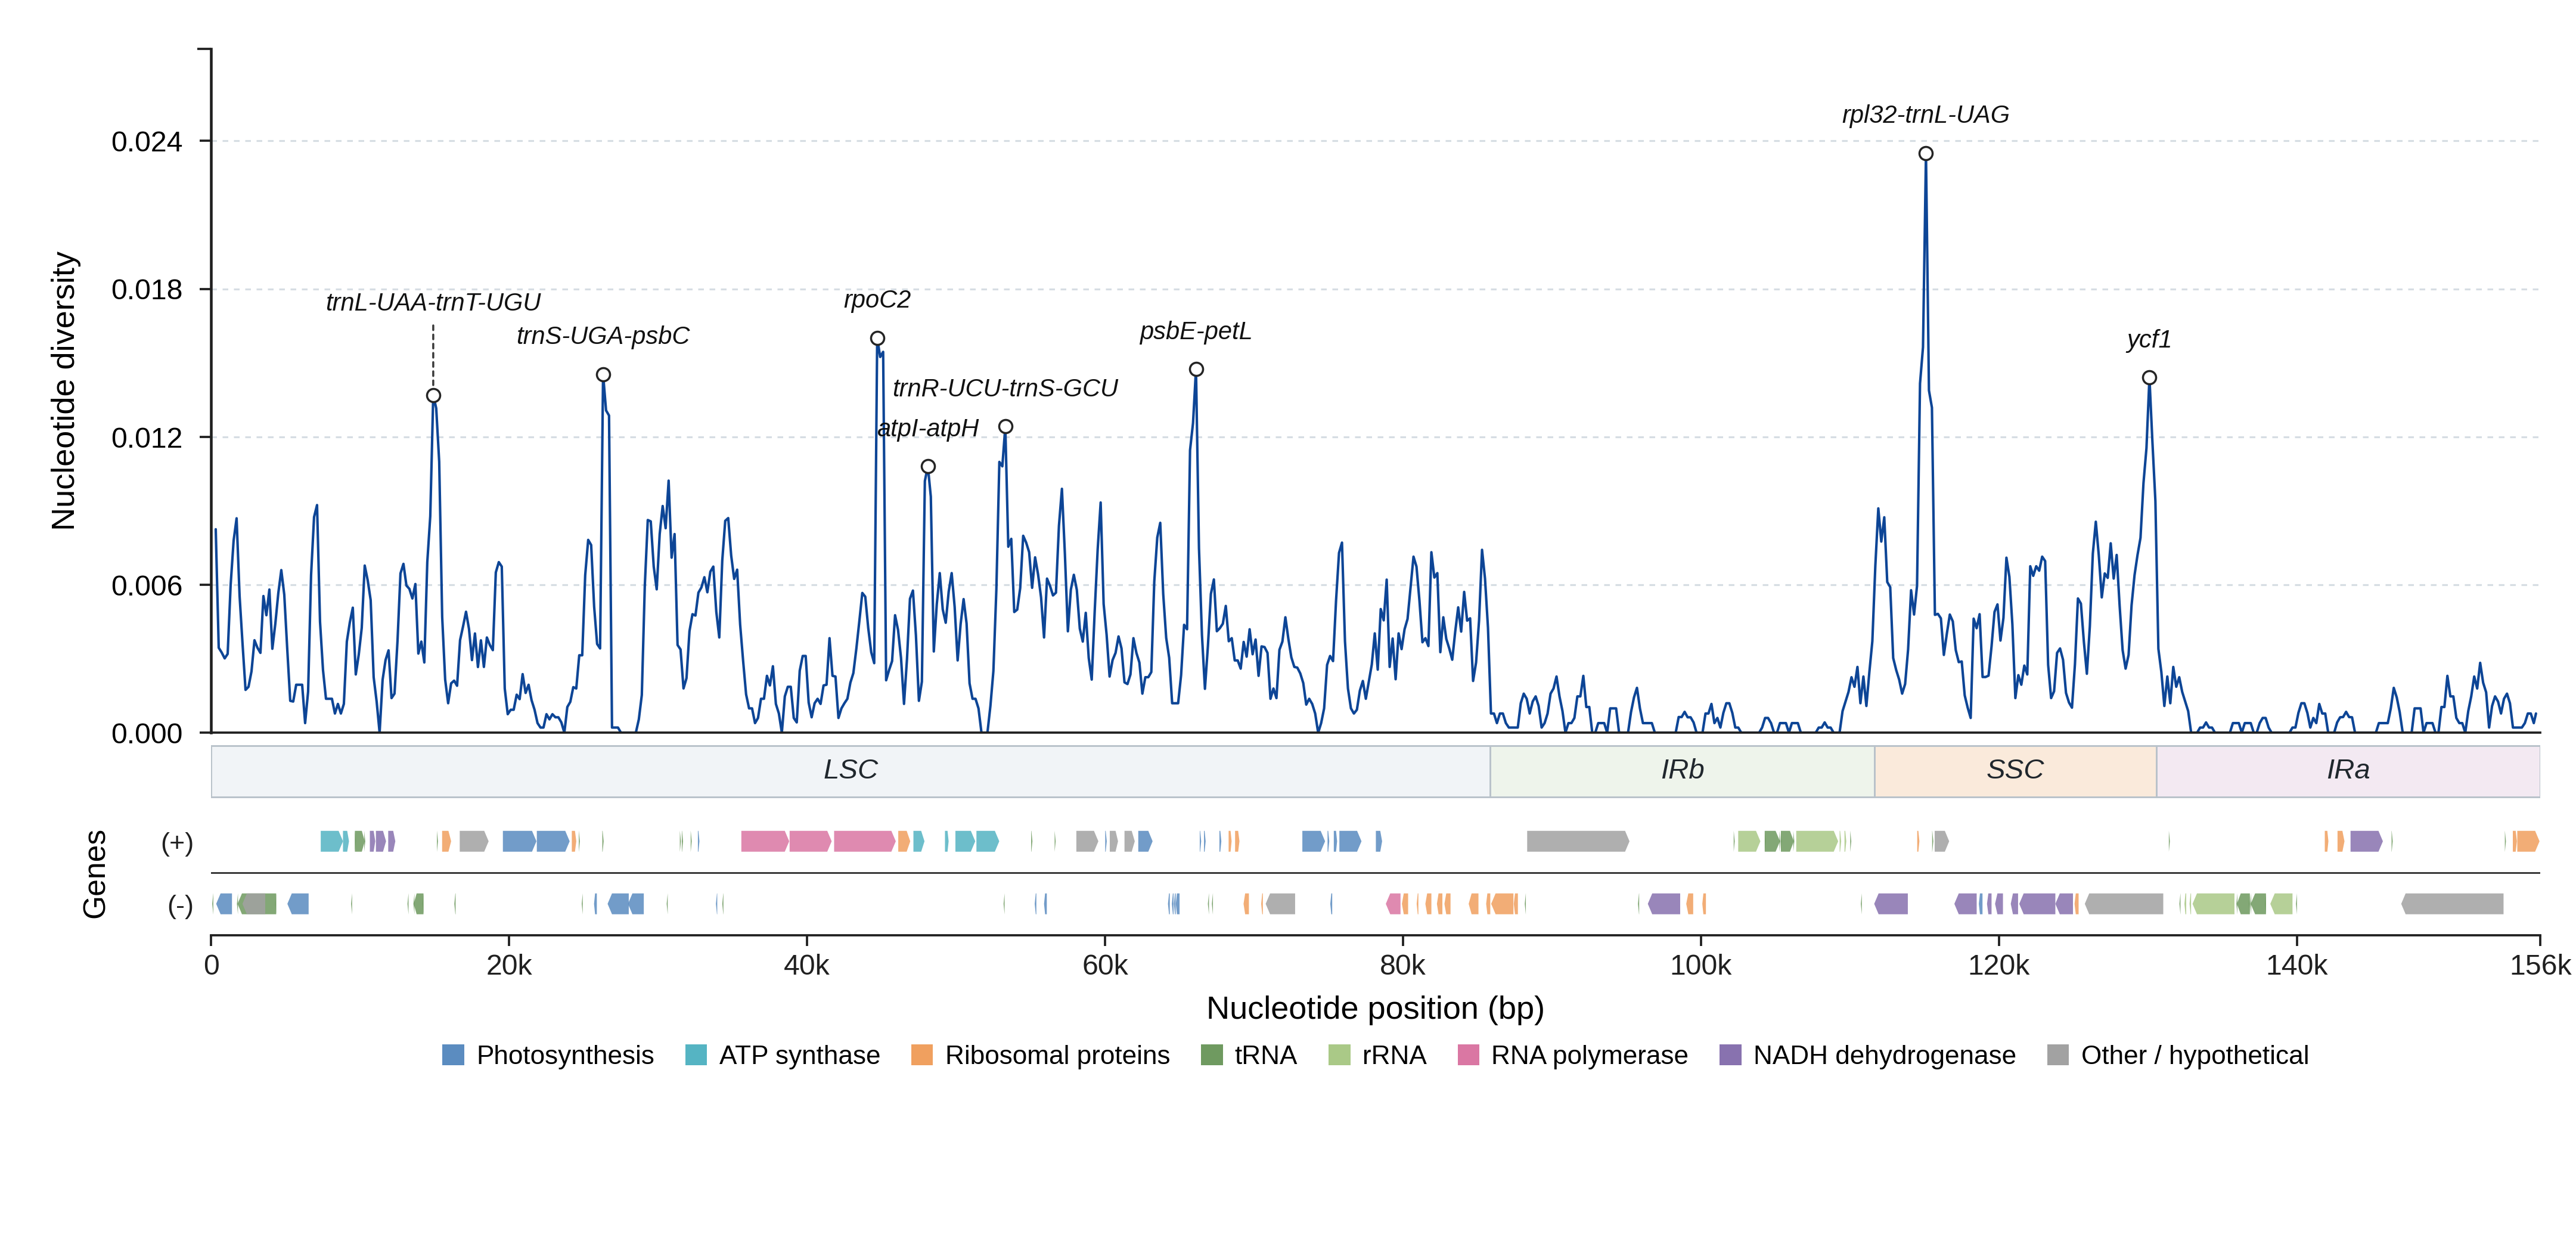Click the '(-)' strand label
2576x1253 pixels.
point(180,906)
